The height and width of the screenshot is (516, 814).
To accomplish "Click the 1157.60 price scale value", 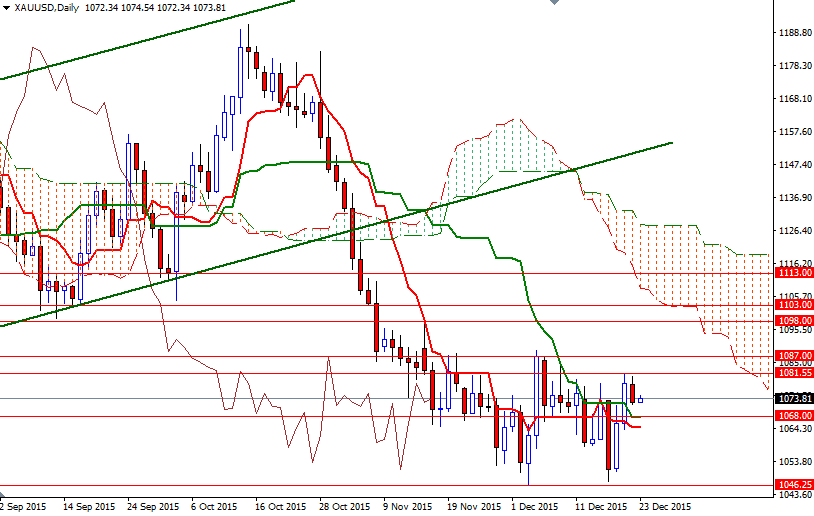I will (793, 131).
